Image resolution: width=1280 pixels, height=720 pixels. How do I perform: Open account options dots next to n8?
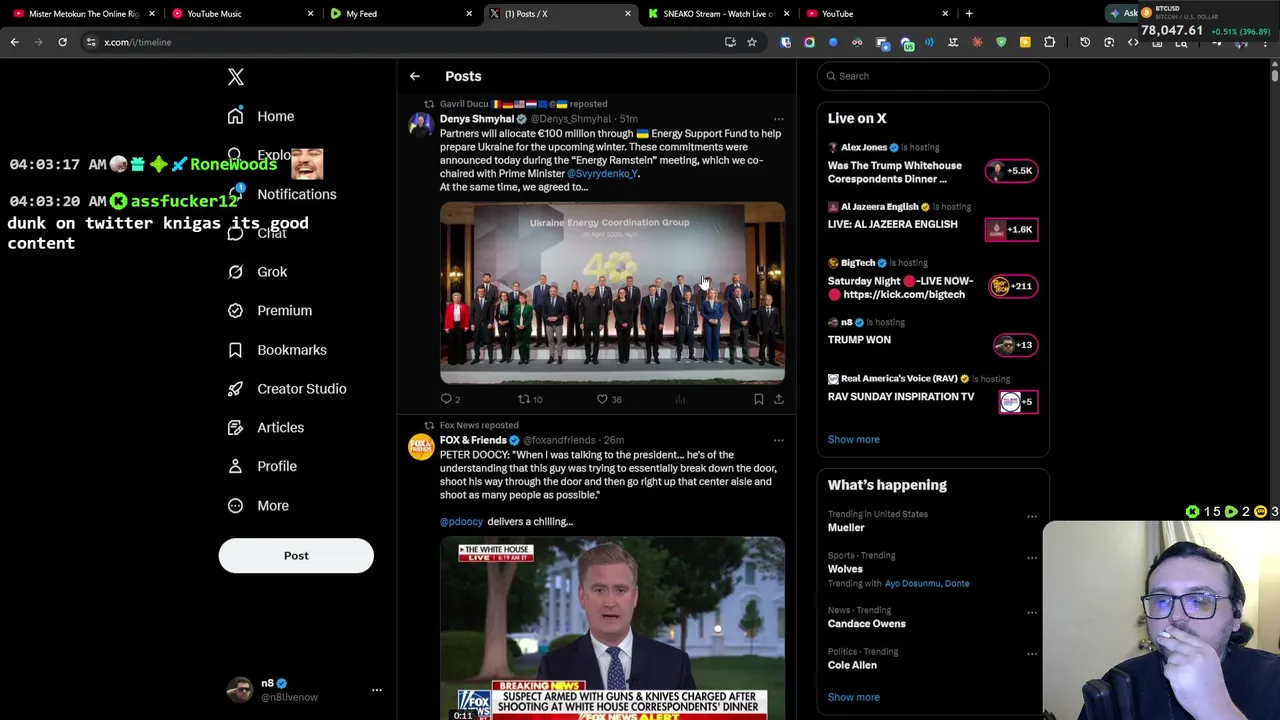tap(376, 690)
